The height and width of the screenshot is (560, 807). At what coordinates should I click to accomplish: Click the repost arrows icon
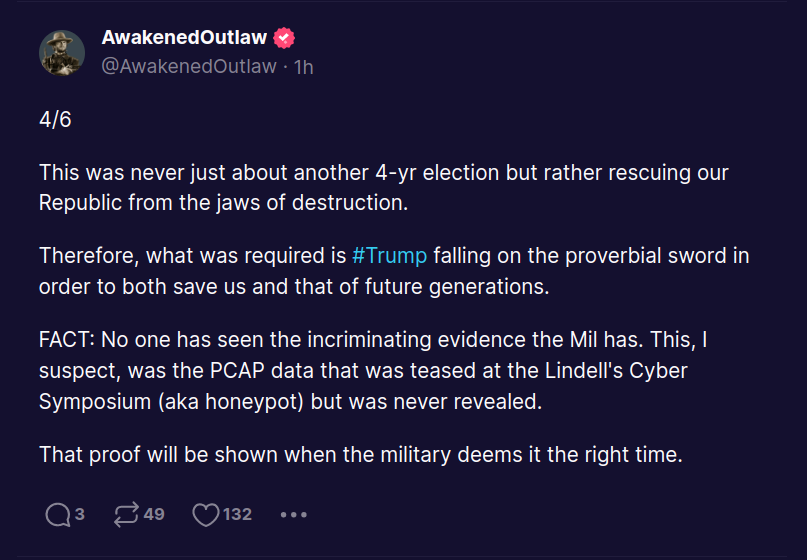pos(127,514)
